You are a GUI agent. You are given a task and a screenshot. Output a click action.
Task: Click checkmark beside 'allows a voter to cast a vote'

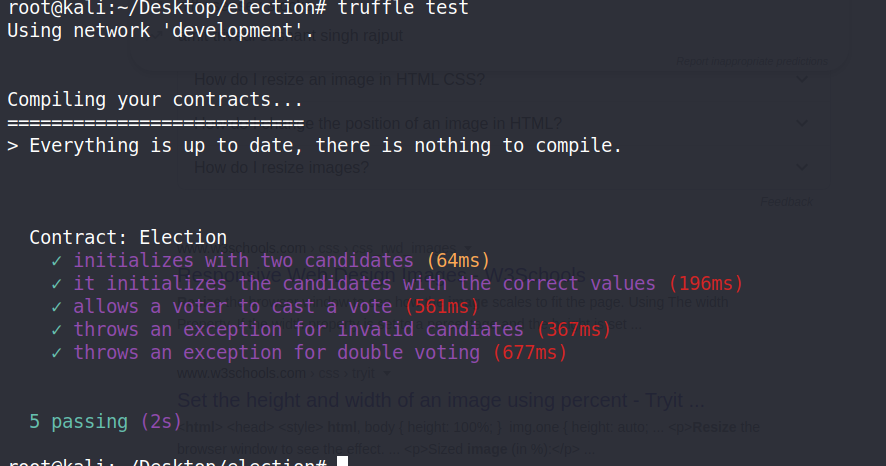(x=56, y=307)
